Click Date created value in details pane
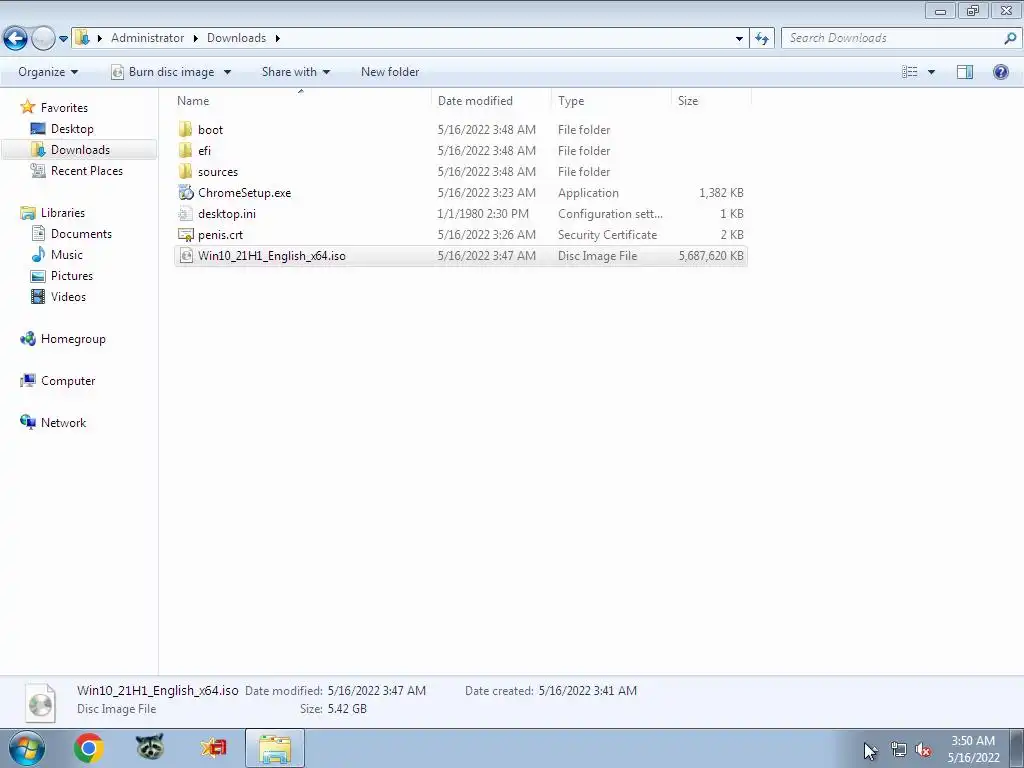This screenshot has height=768, width=1024. point(588,690)
